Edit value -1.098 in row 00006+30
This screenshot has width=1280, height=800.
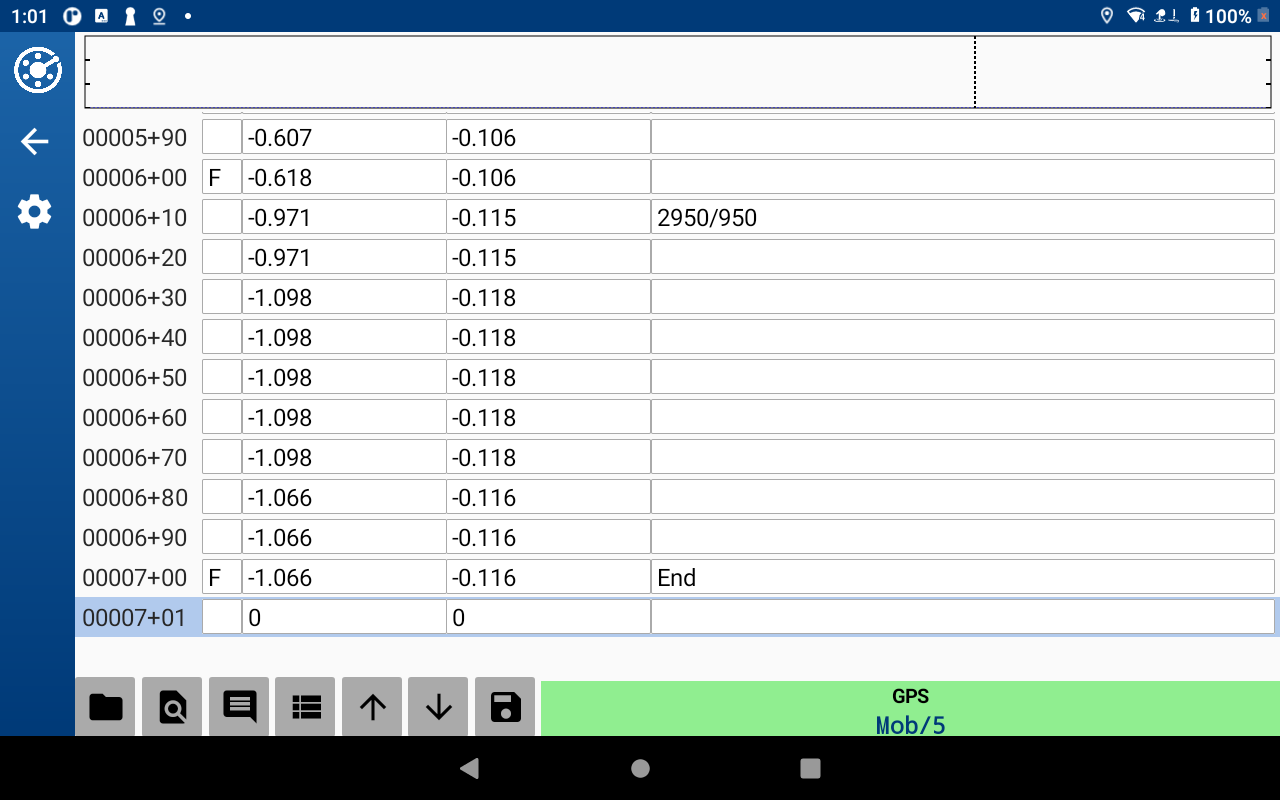tap(344, 297)
